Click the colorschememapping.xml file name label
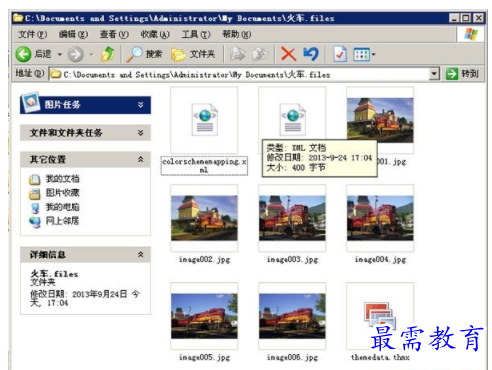Screen dimensions: 492x370 pos(204,166)
